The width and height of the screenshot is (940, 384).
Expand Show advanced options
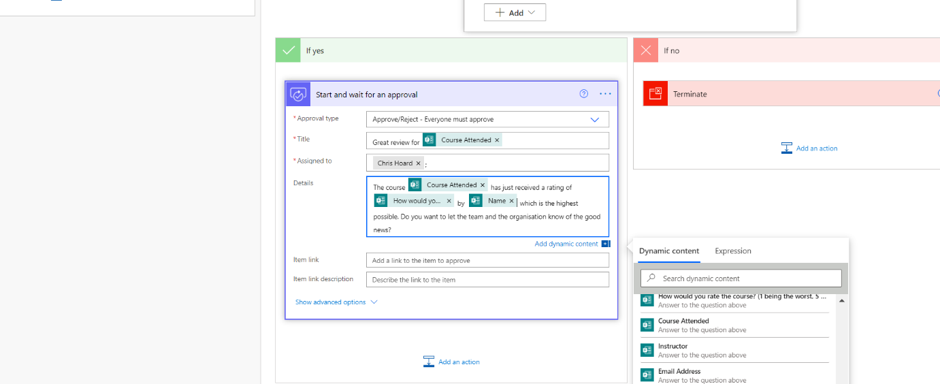tap(336, 302)
